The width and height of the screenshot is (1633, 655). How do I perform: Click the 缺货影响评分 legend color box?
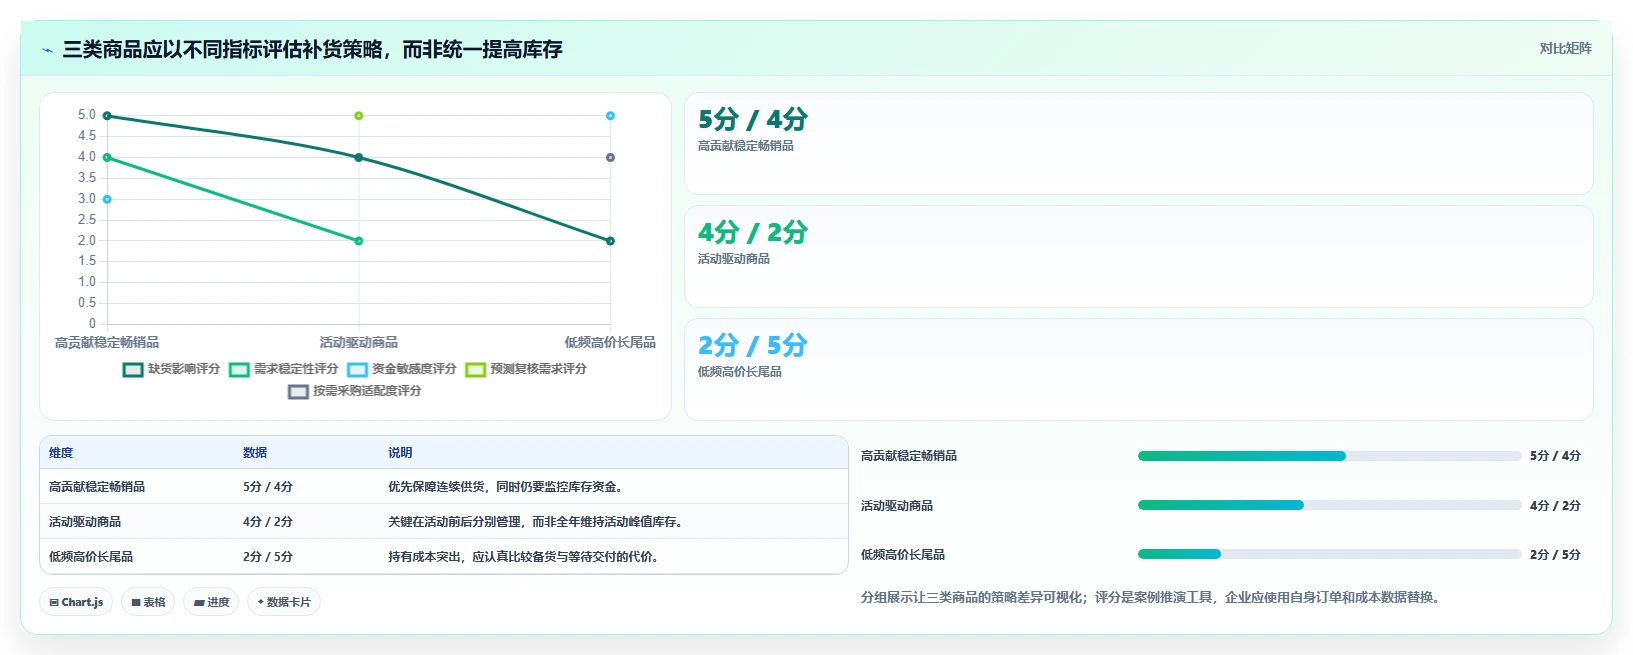[133, 370]
